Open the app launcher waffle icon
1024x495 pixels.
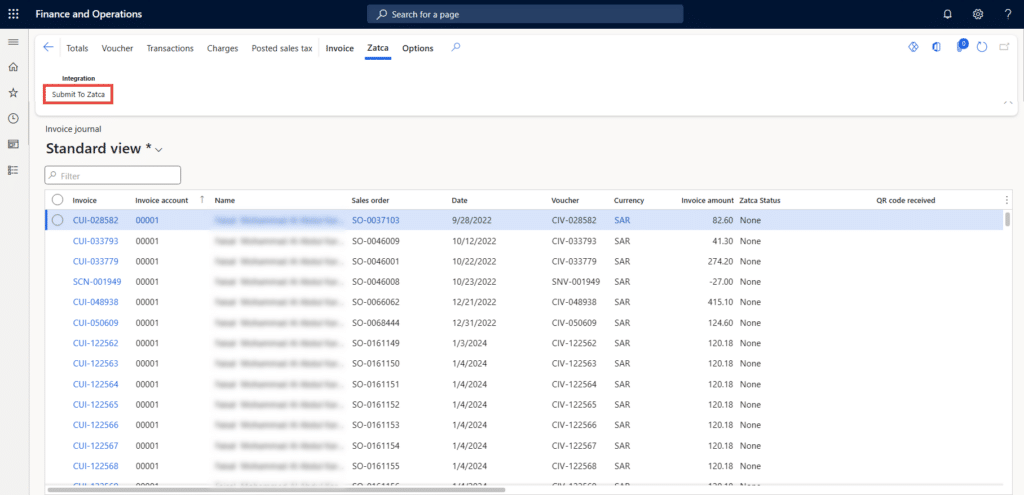[x=13, y=14]
